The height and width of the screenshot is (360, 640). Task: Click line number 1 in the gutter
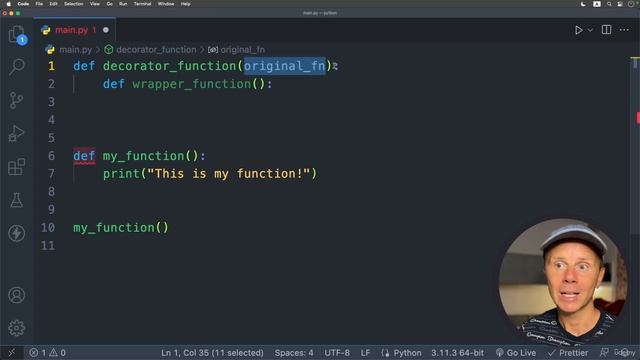(x=51, y=66)
